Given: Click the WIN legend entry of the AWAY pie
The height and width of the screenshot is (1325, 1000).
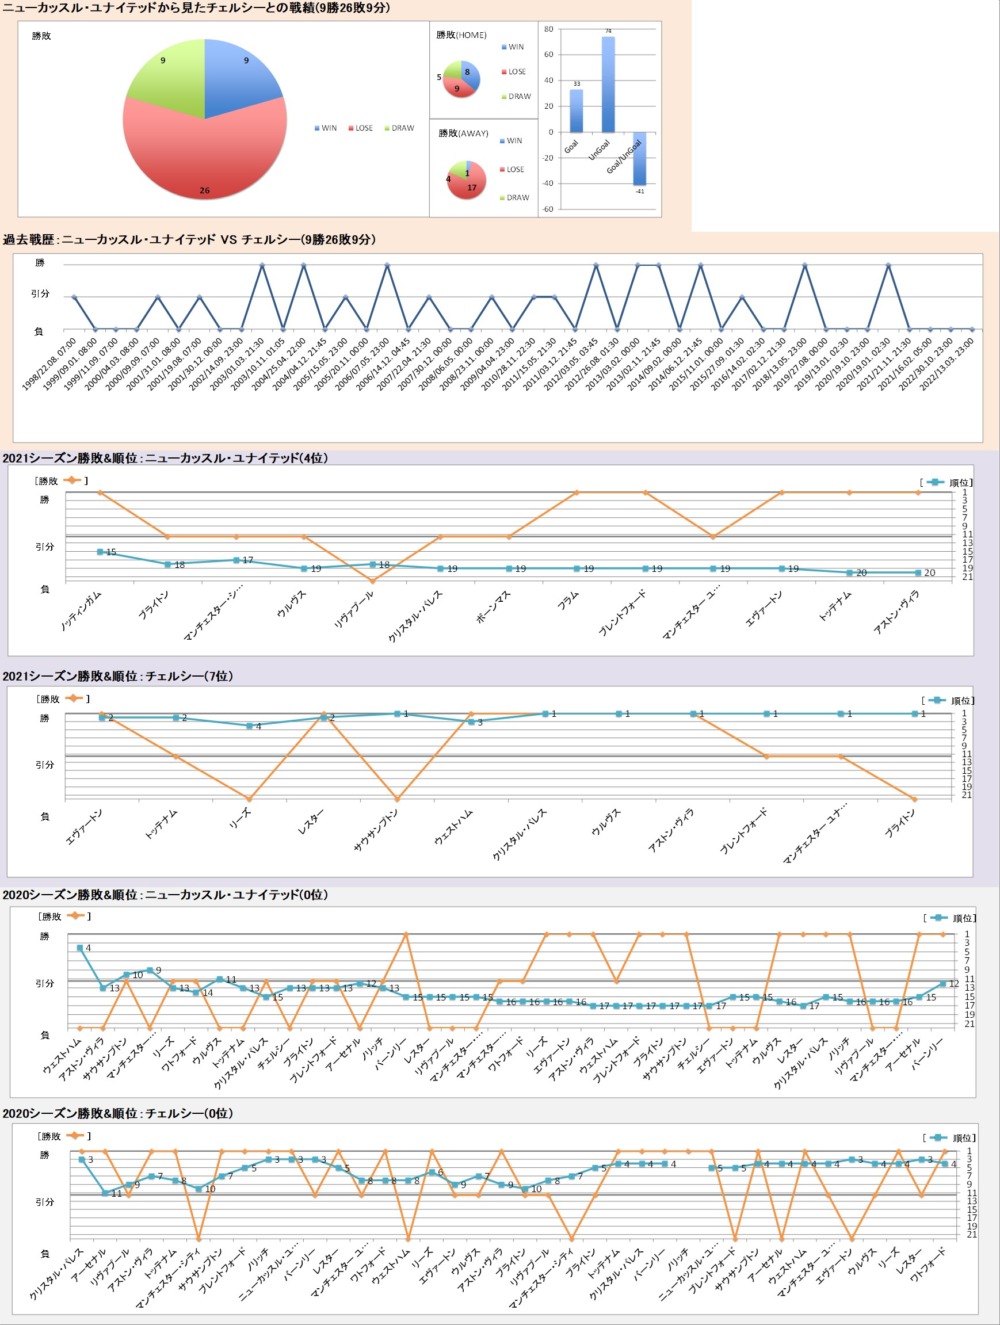Looking at the screenshot, I should click(x=512, y=141).
